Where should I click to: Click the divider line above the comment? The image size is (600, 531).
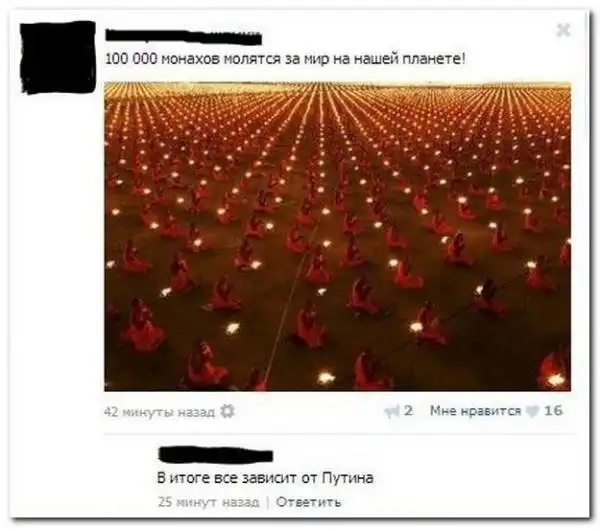(339, 434)
